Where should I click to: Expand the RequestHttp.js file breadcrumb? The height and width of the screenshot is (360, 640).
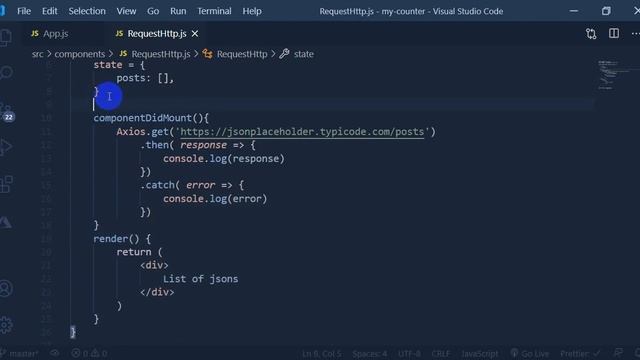(161, 54)
